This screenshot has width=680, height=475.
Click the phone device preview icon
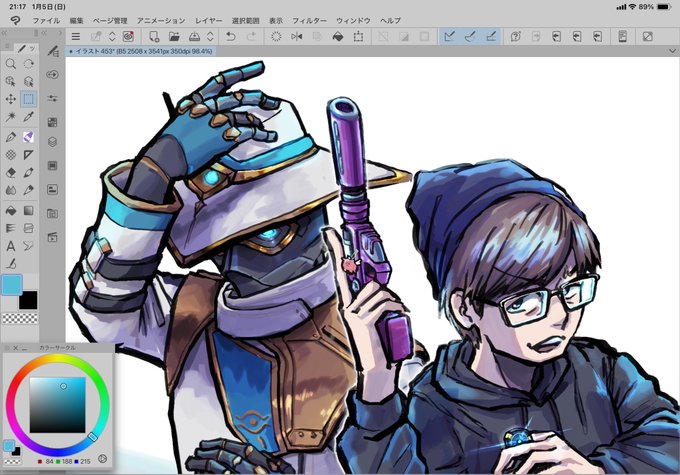(623, 37)
